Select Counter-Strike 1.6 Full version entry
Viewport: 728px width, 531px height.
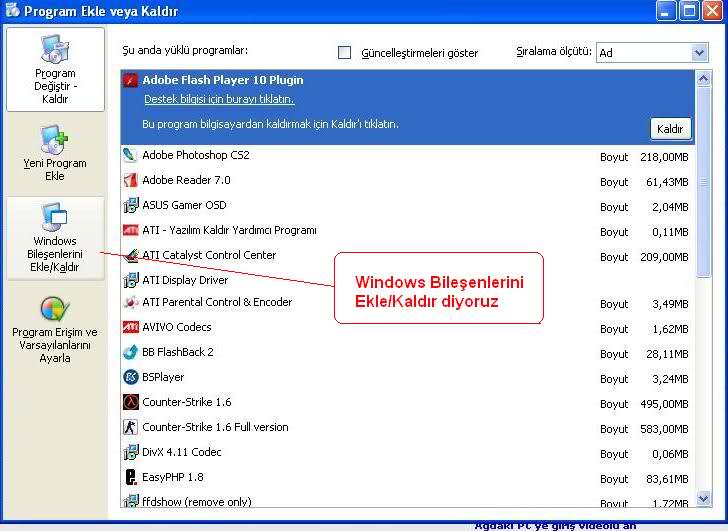tap(408, 429)
